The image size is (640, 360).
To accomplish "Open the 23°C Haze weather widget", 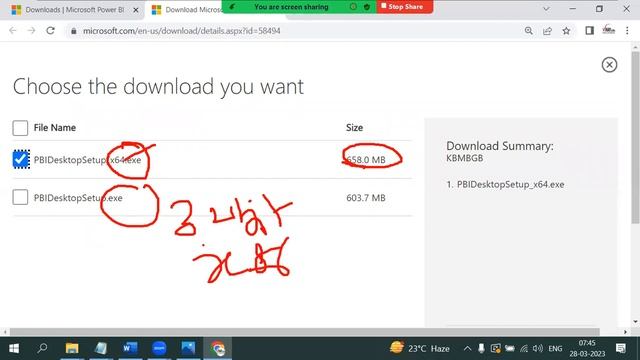I will 419,348.
